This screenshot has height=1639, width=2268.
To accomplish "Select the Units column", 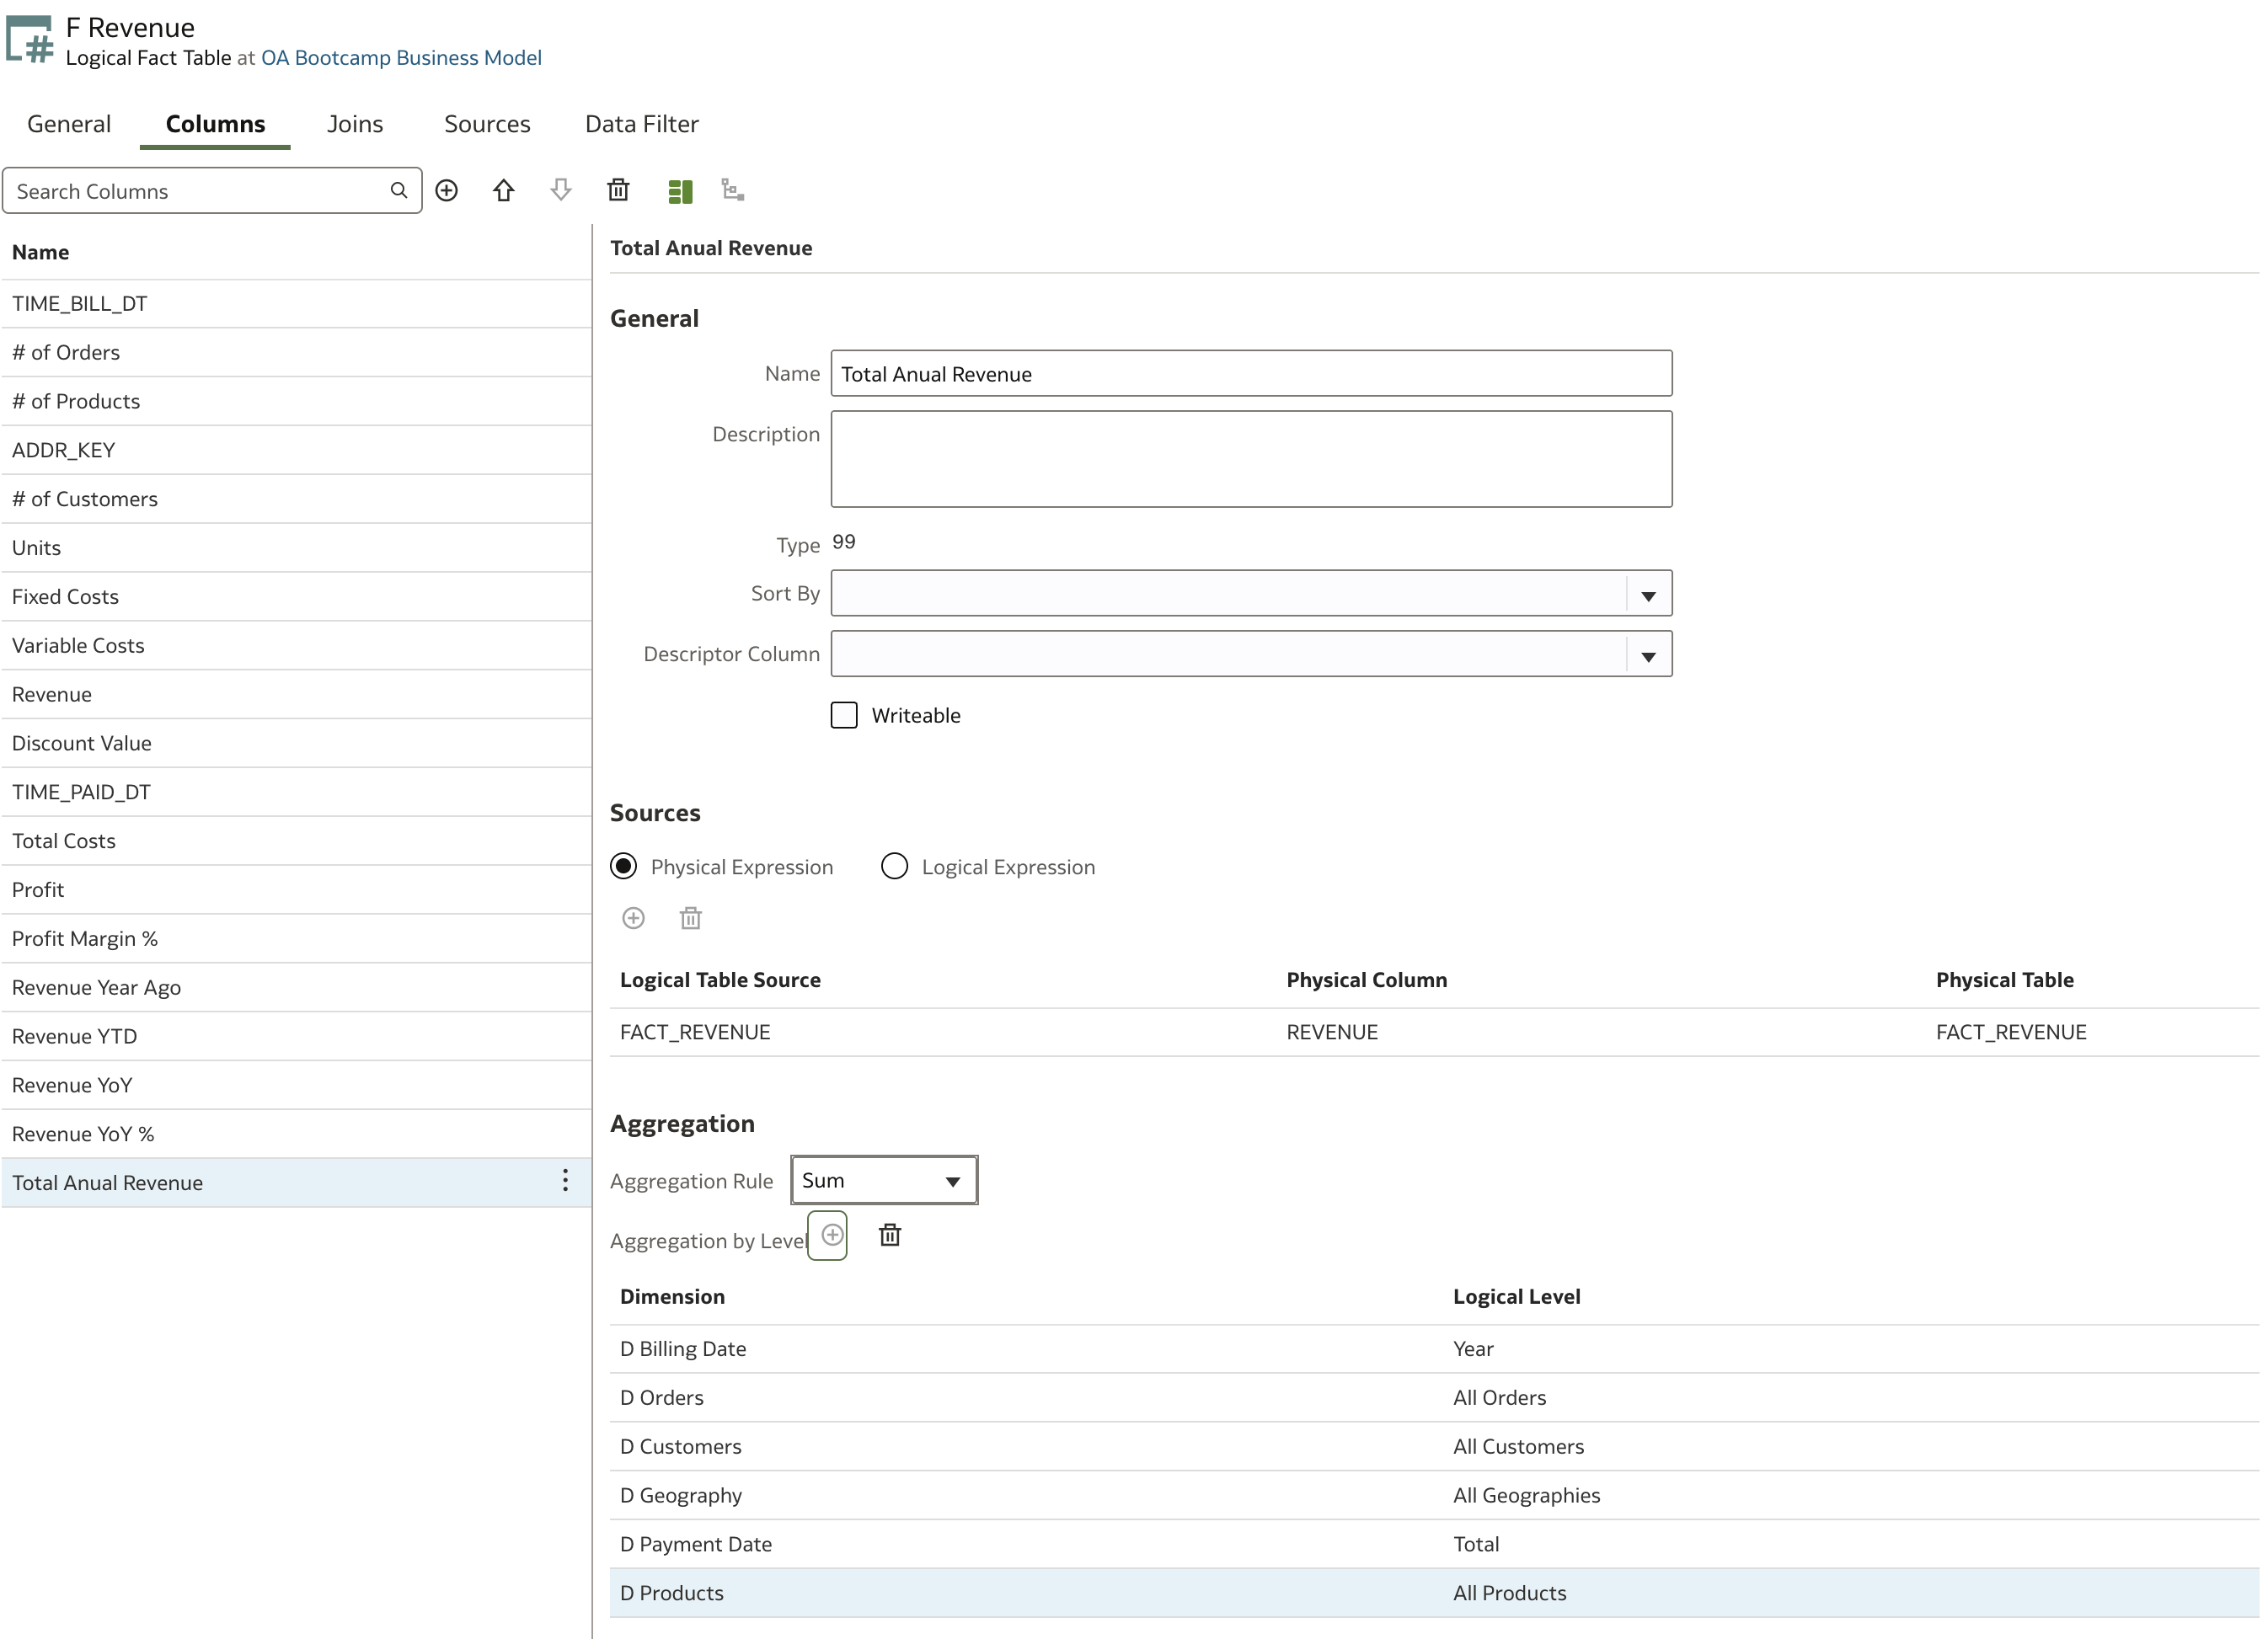I will point(296,548).
